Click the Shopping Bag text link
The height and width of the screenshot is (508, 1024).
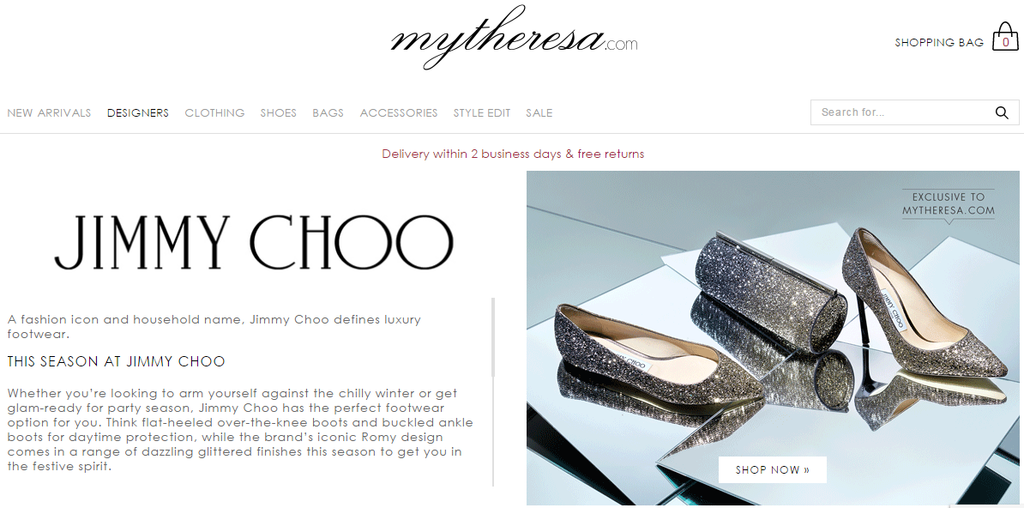coord(939,42)
